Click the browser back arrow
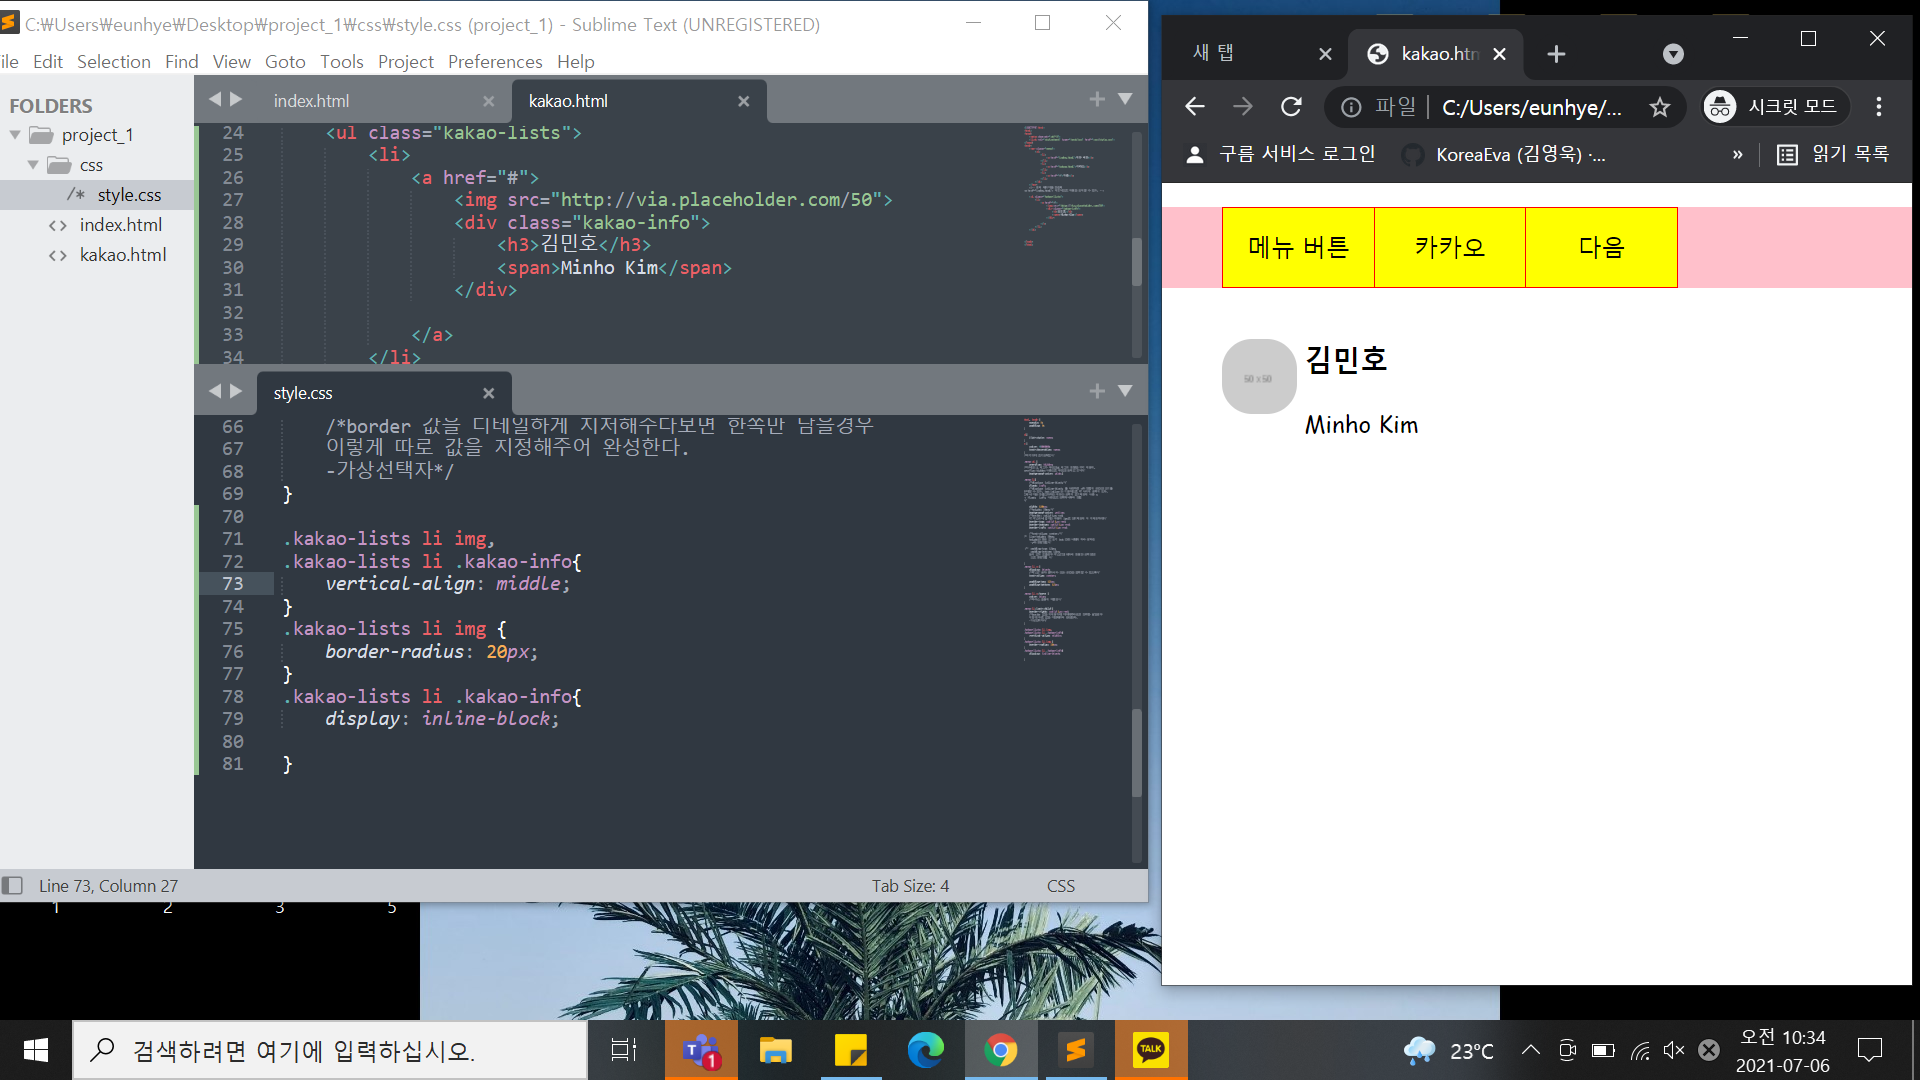This screenshot has width=1920, height=1080. tap(1195, 107)
